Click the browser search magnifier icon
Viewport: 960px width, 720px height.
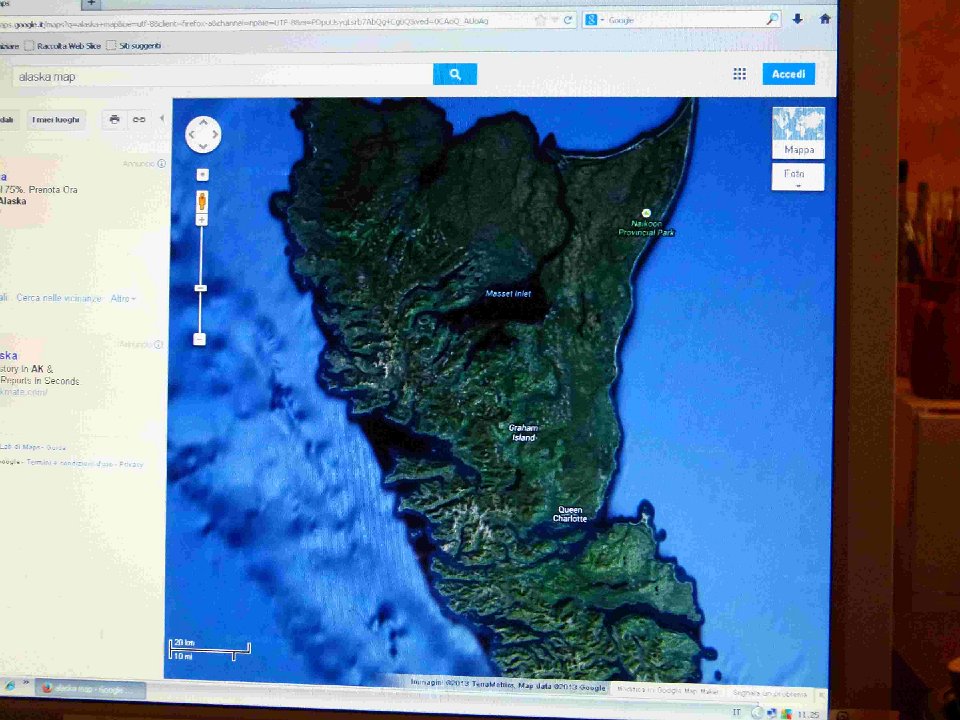pos(773,20)
